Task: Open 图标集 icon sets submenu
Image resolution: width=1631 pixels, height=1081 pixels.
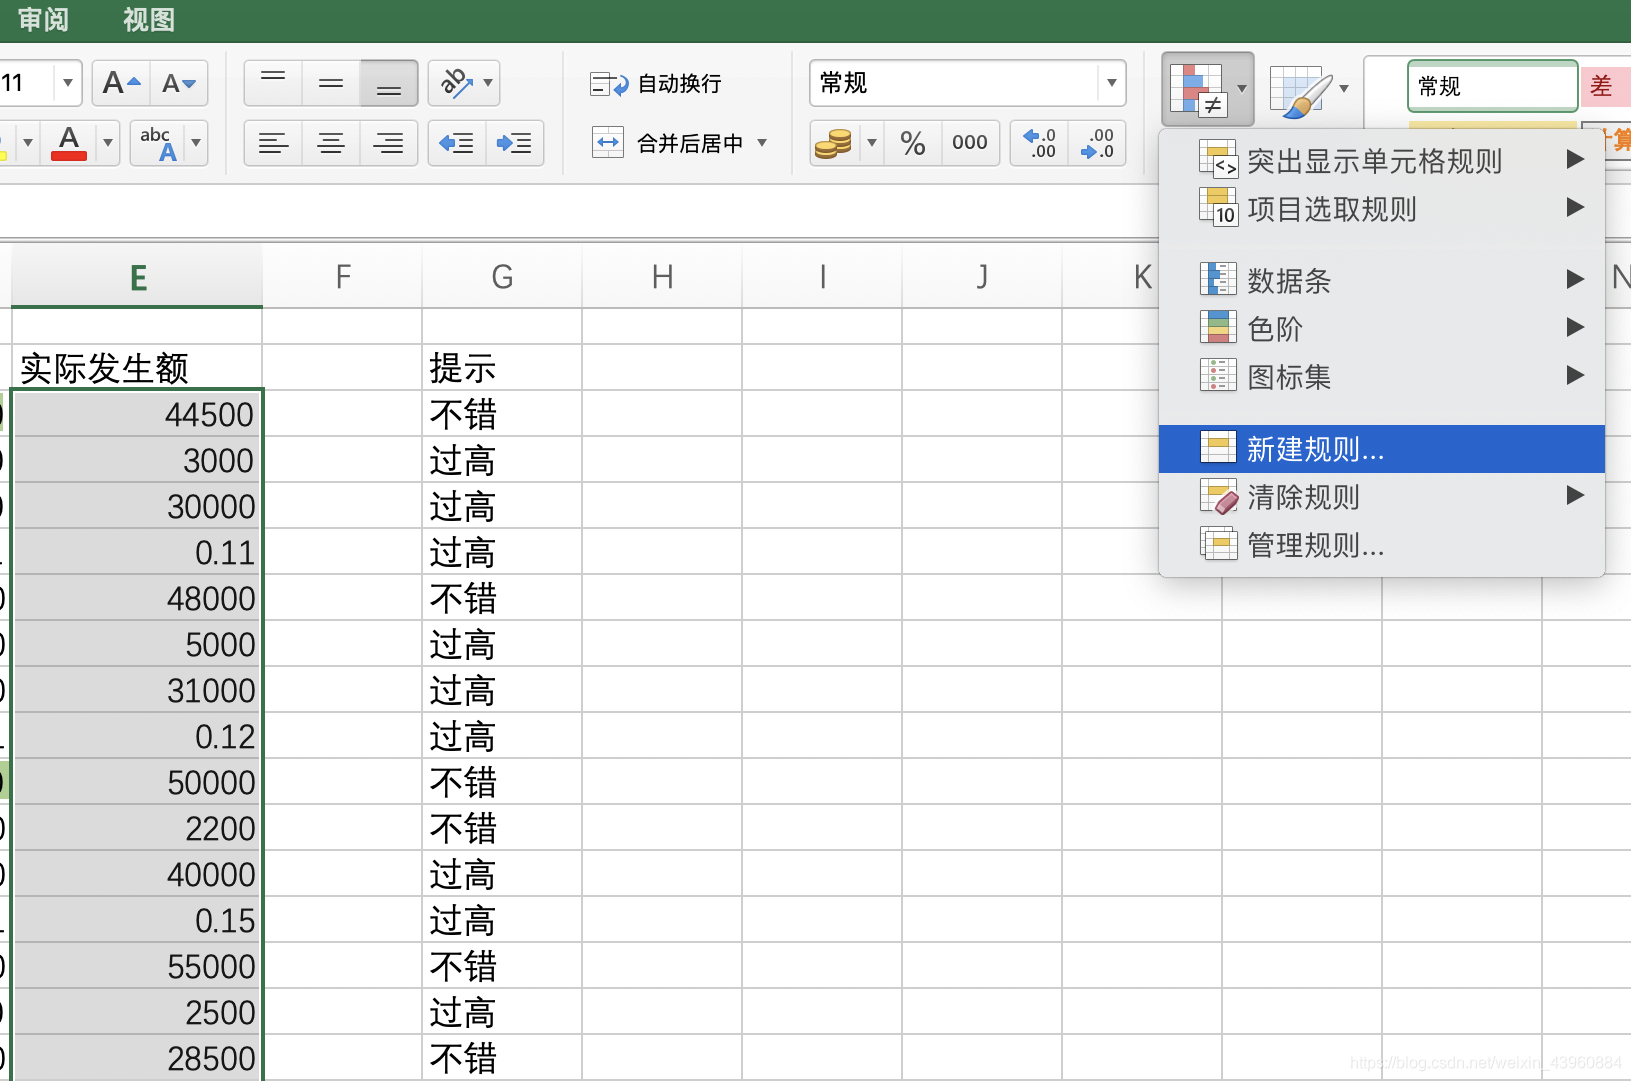Action: coord(1382,376)
